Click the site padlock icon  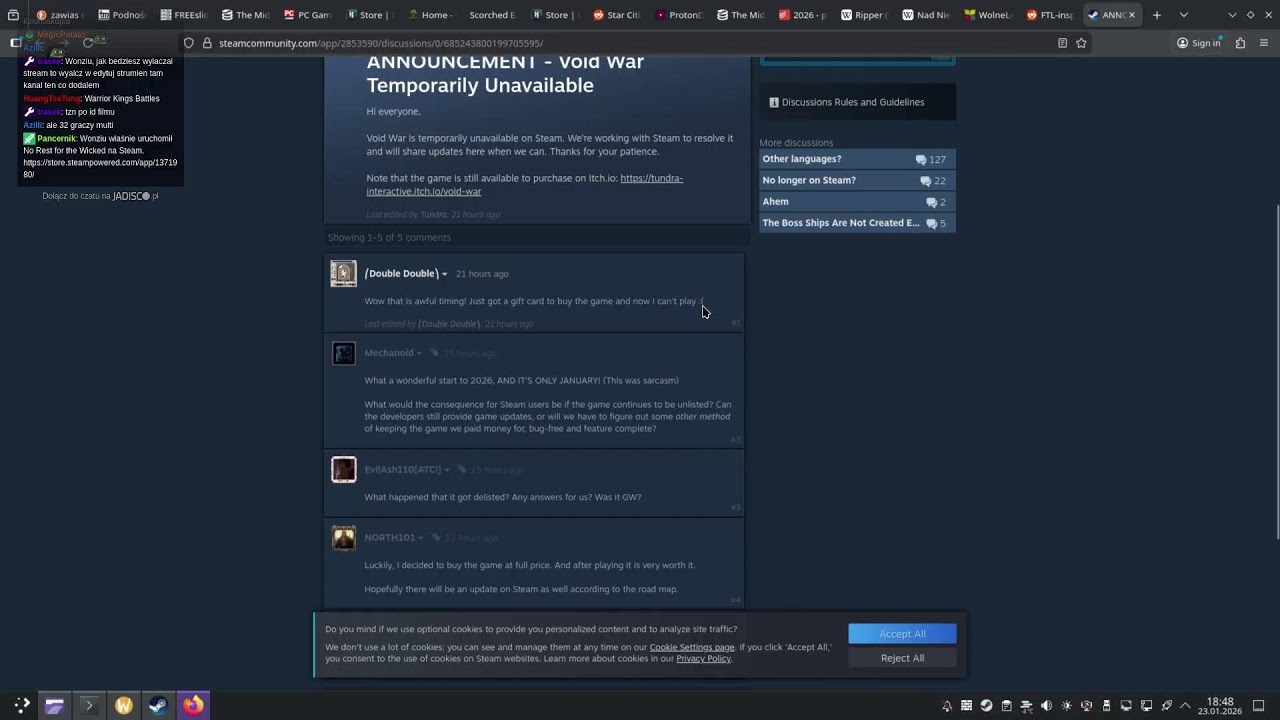207,43
